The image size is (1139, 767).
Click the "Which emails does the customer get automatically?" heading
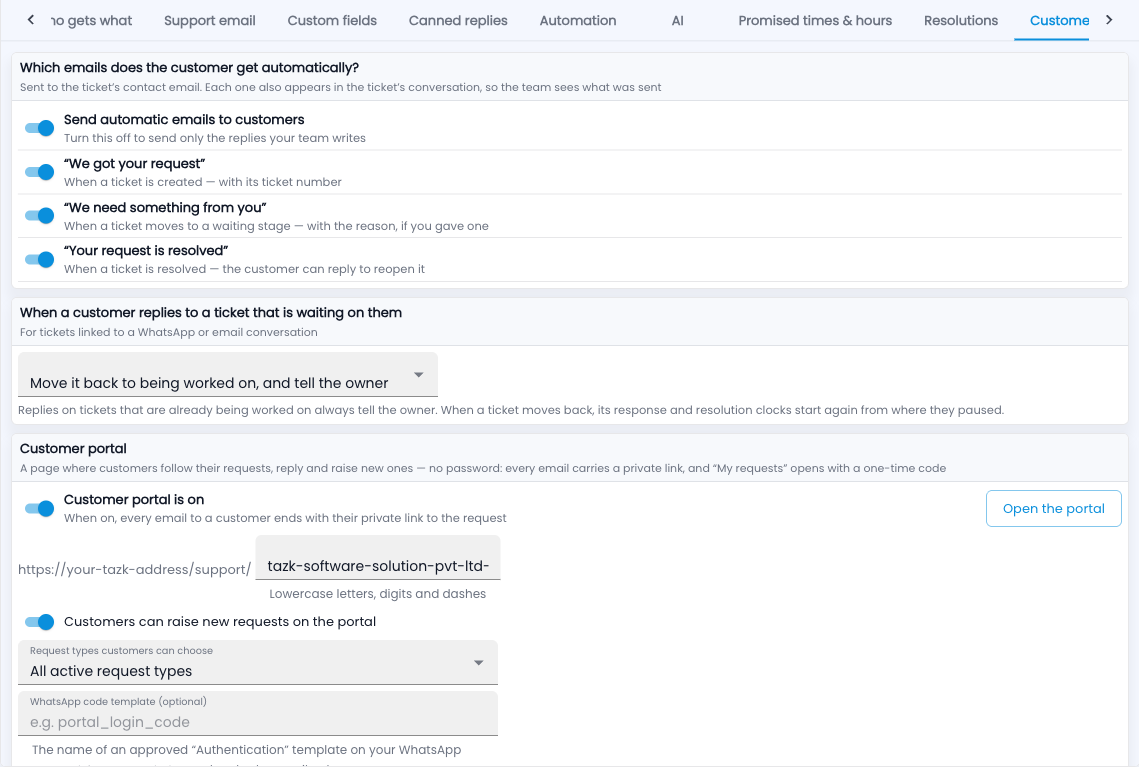(190, 68)
